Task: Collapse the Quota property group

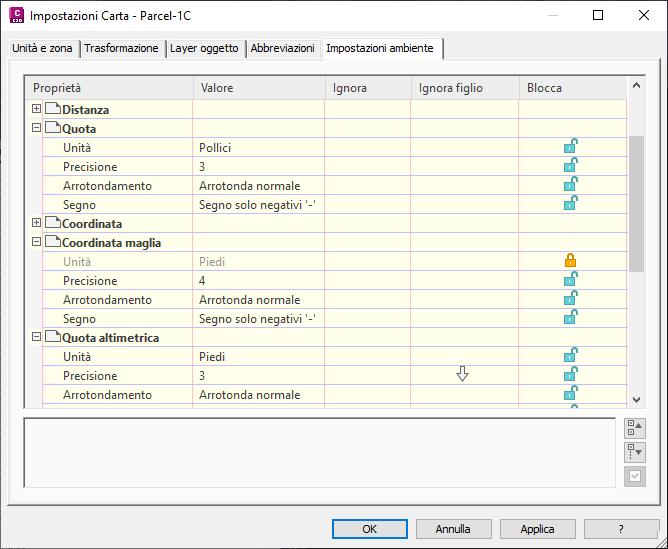Action: pyautogui.click(x=37, y=128)
